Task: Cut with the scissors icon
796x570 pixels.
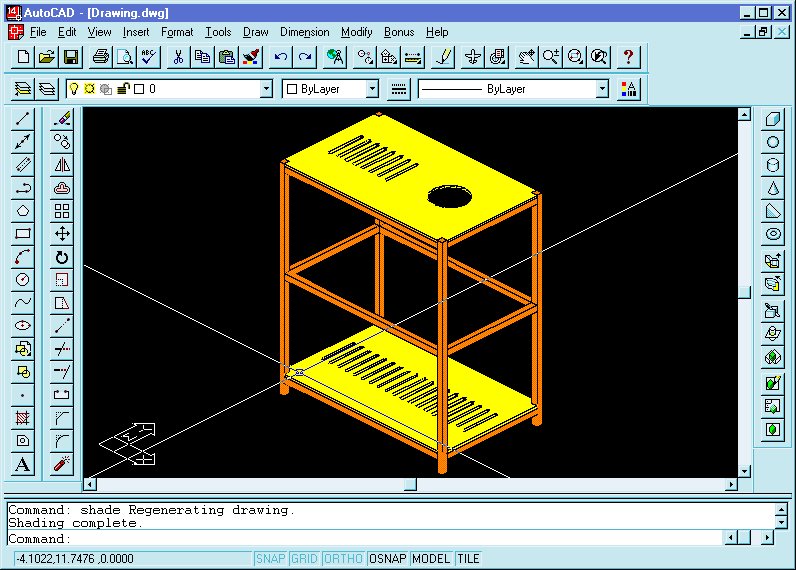Action: pos(178,57)
